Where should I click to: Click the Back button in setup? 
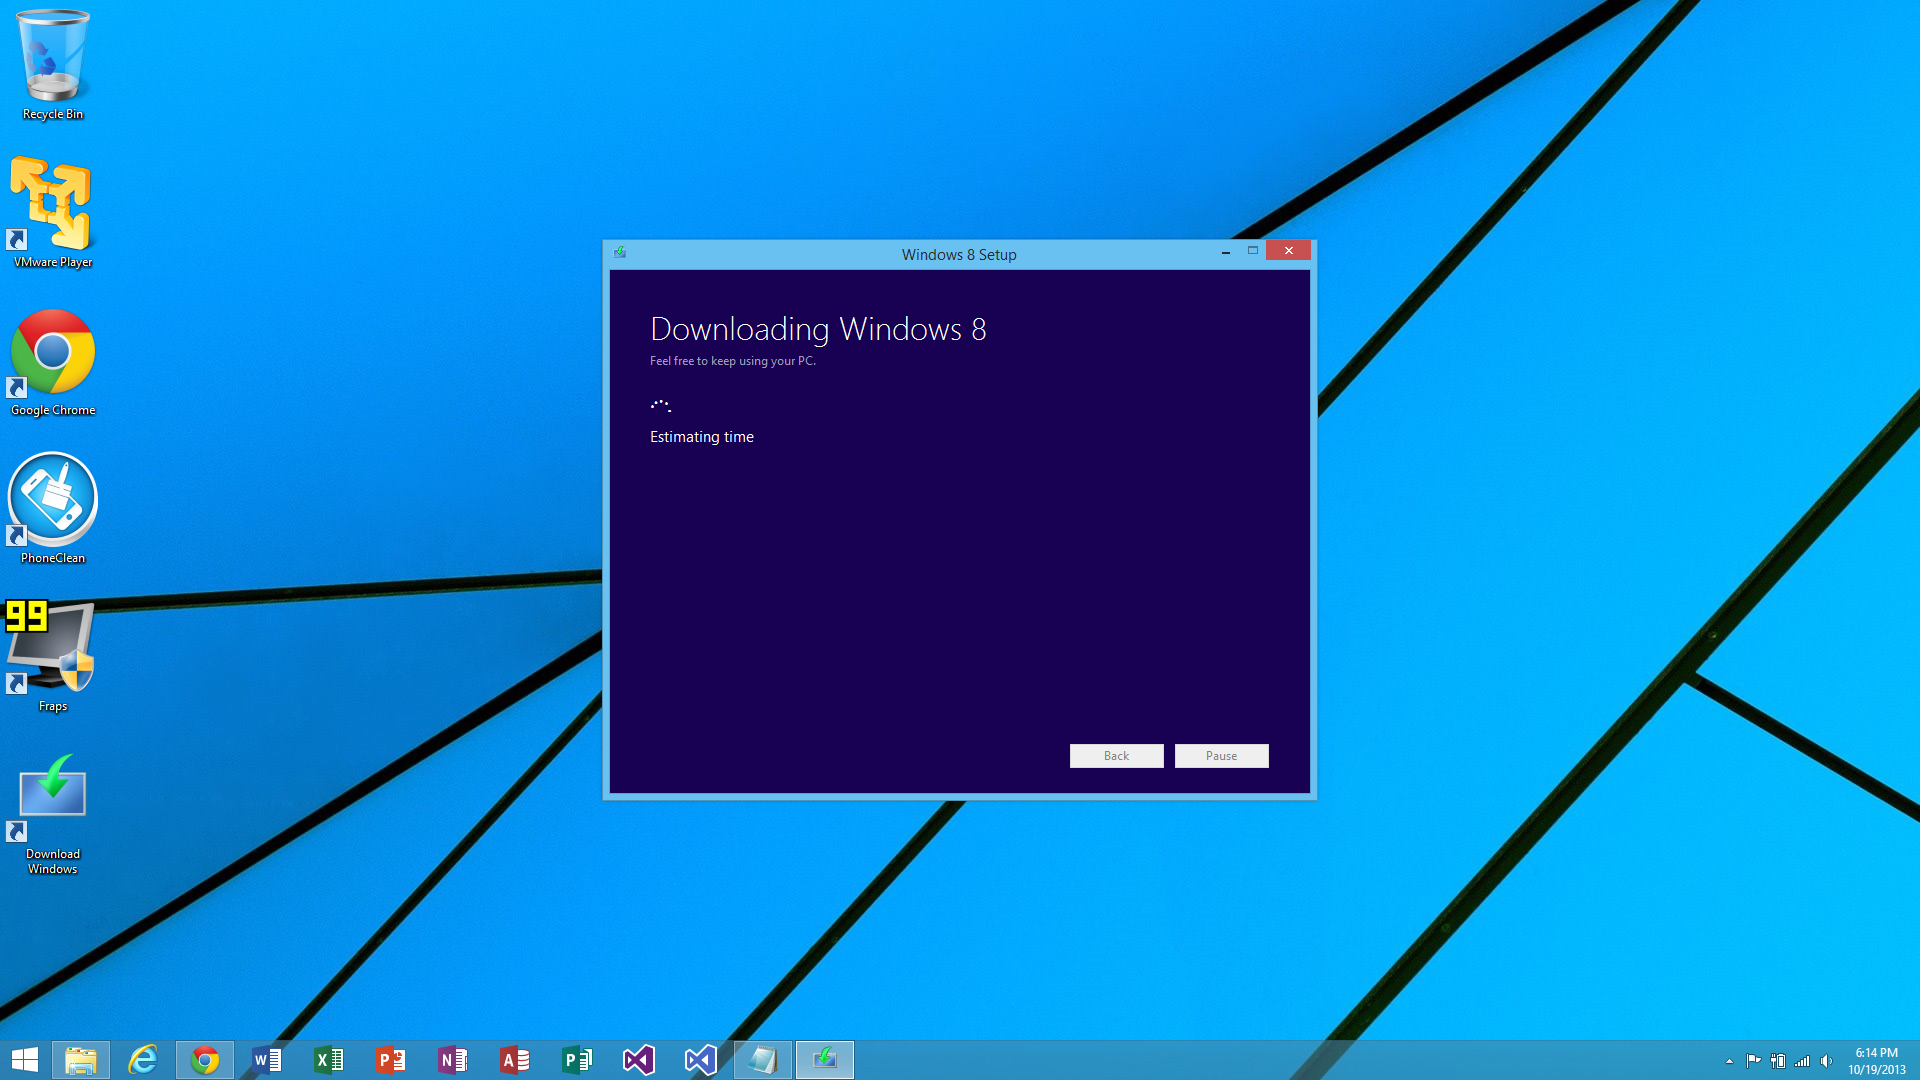tap(1116, 756)
